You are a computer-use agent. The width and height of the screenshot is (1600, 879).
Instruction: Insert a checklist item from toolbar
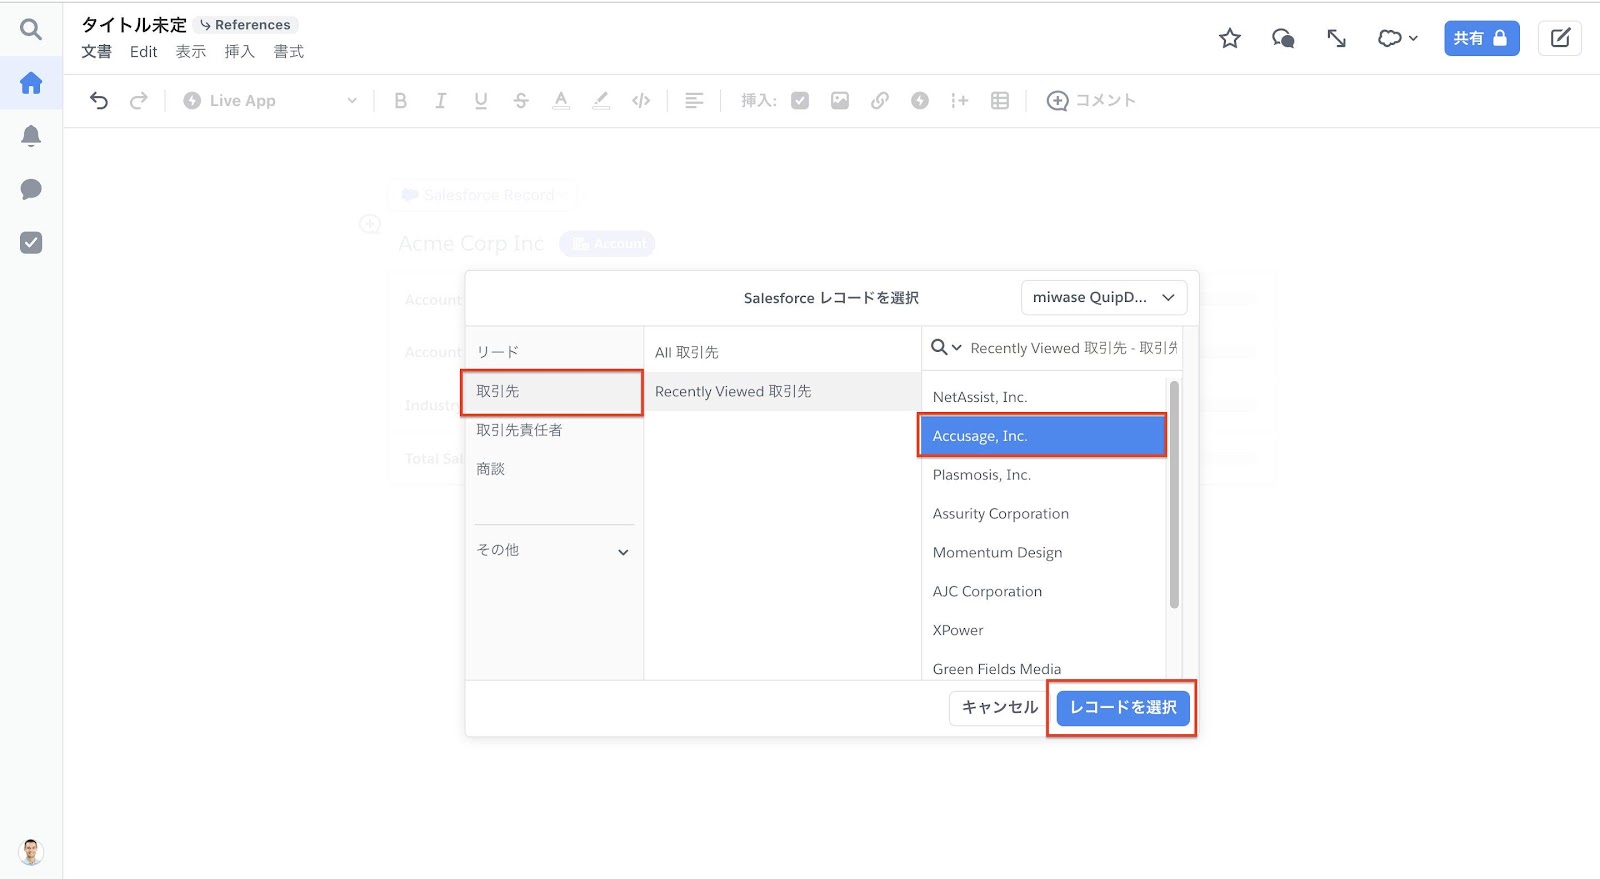click(800, 100)
